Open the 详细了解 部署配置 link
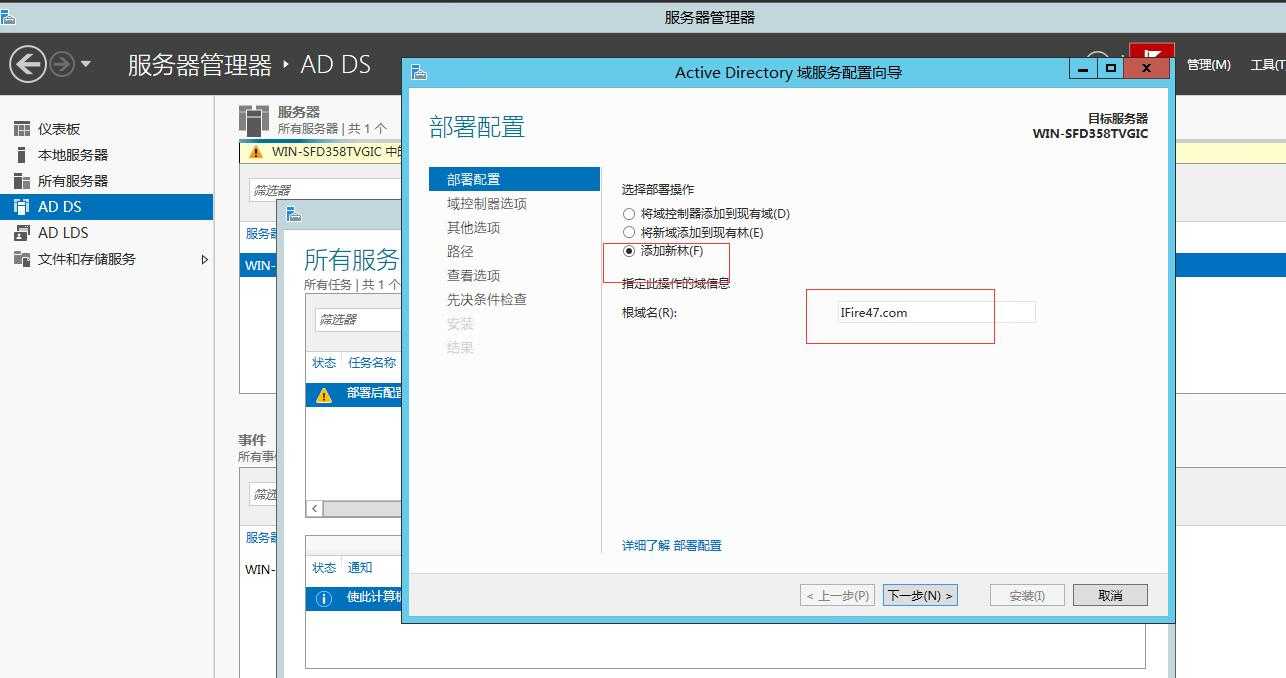Viewport: 1286px width, 678px height. [x=671, y=545]
